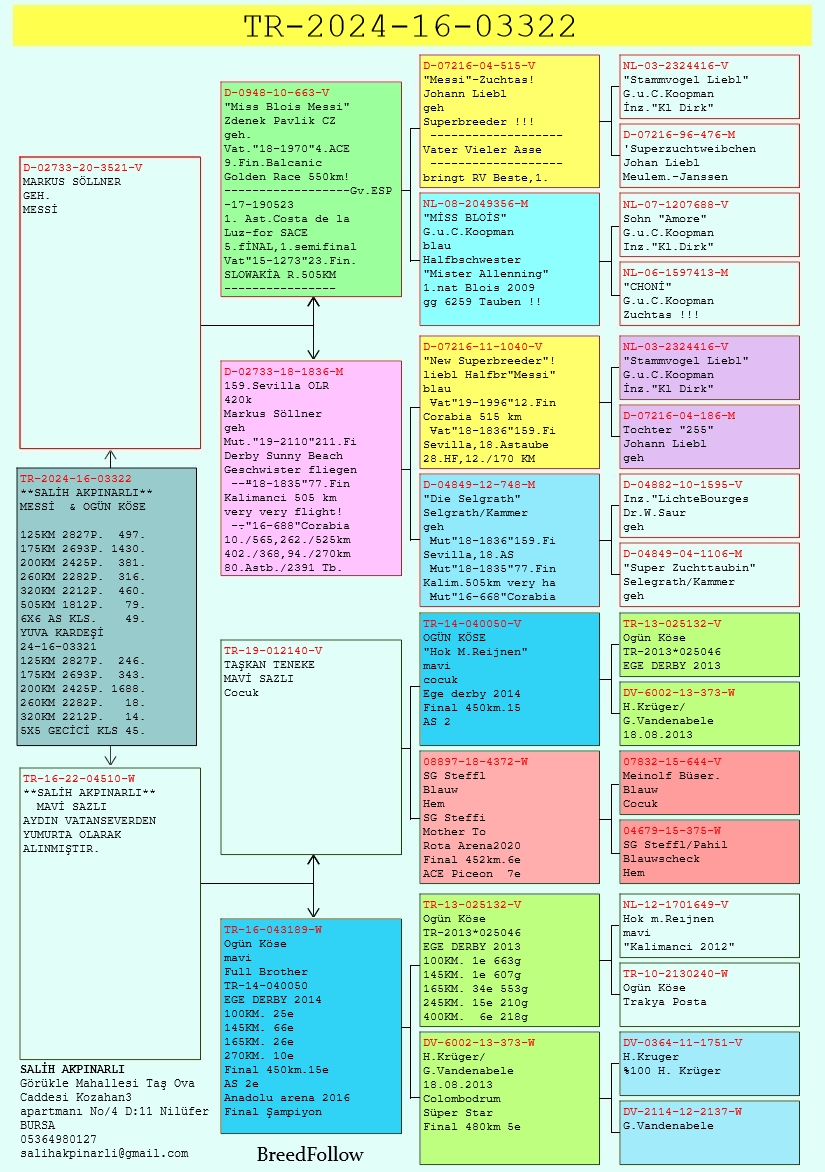Click the NL-06-1597413-M CHONİ box
825x1172 pixels.
pos(710,294)
